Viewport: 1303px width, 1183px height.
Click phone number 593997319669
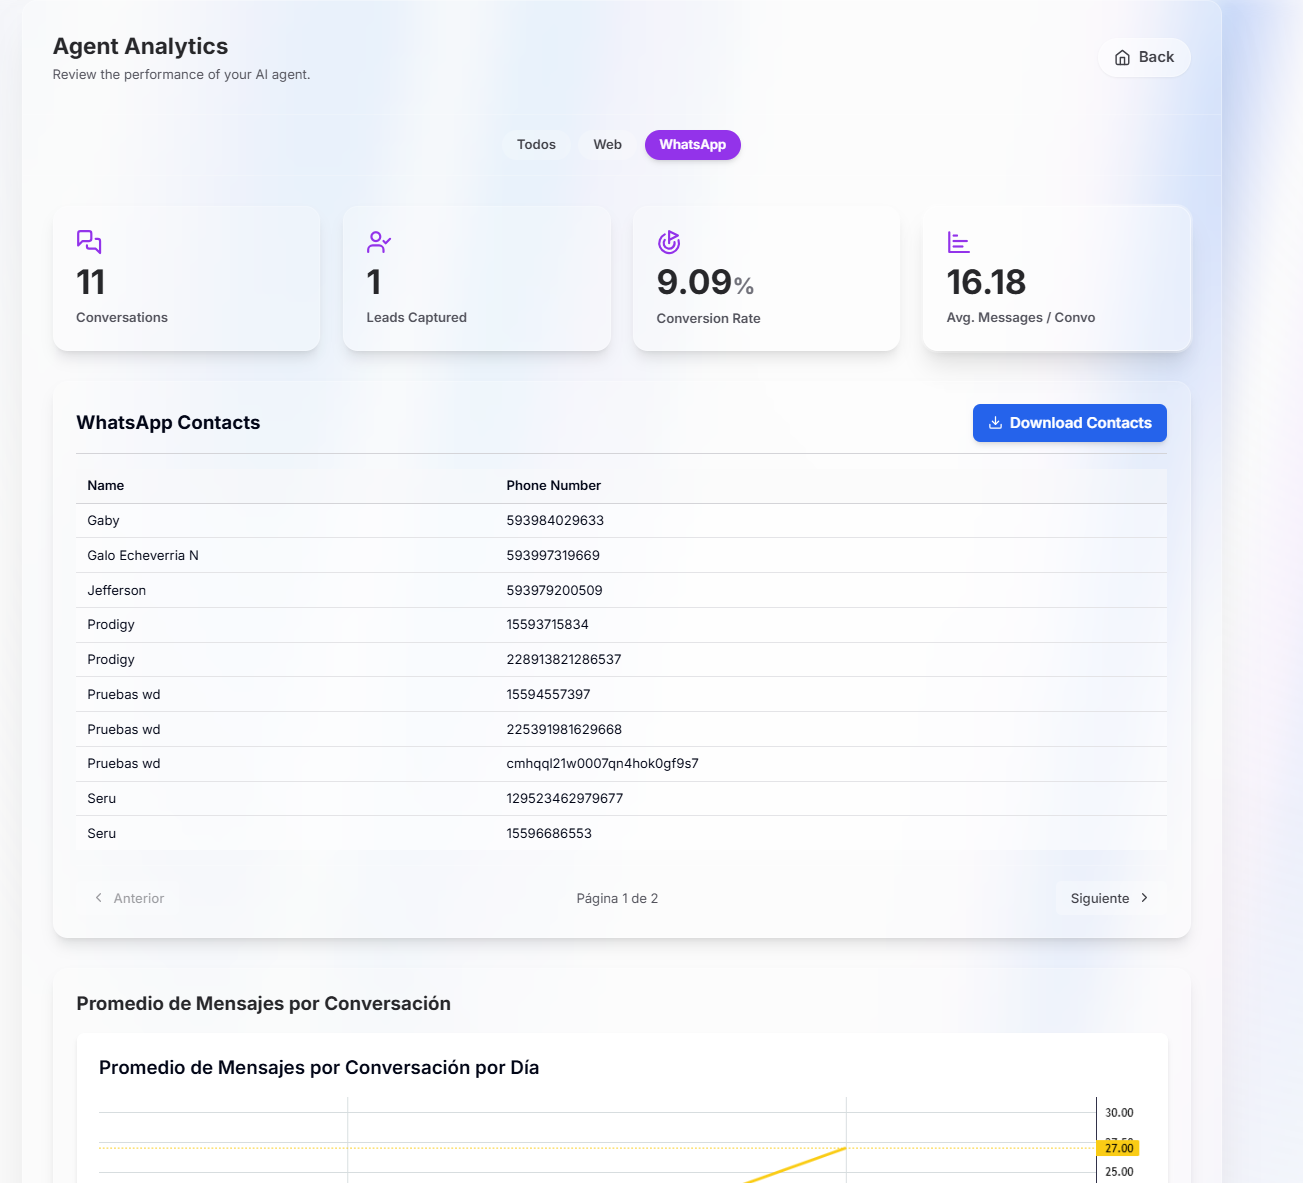click(553, 555)
